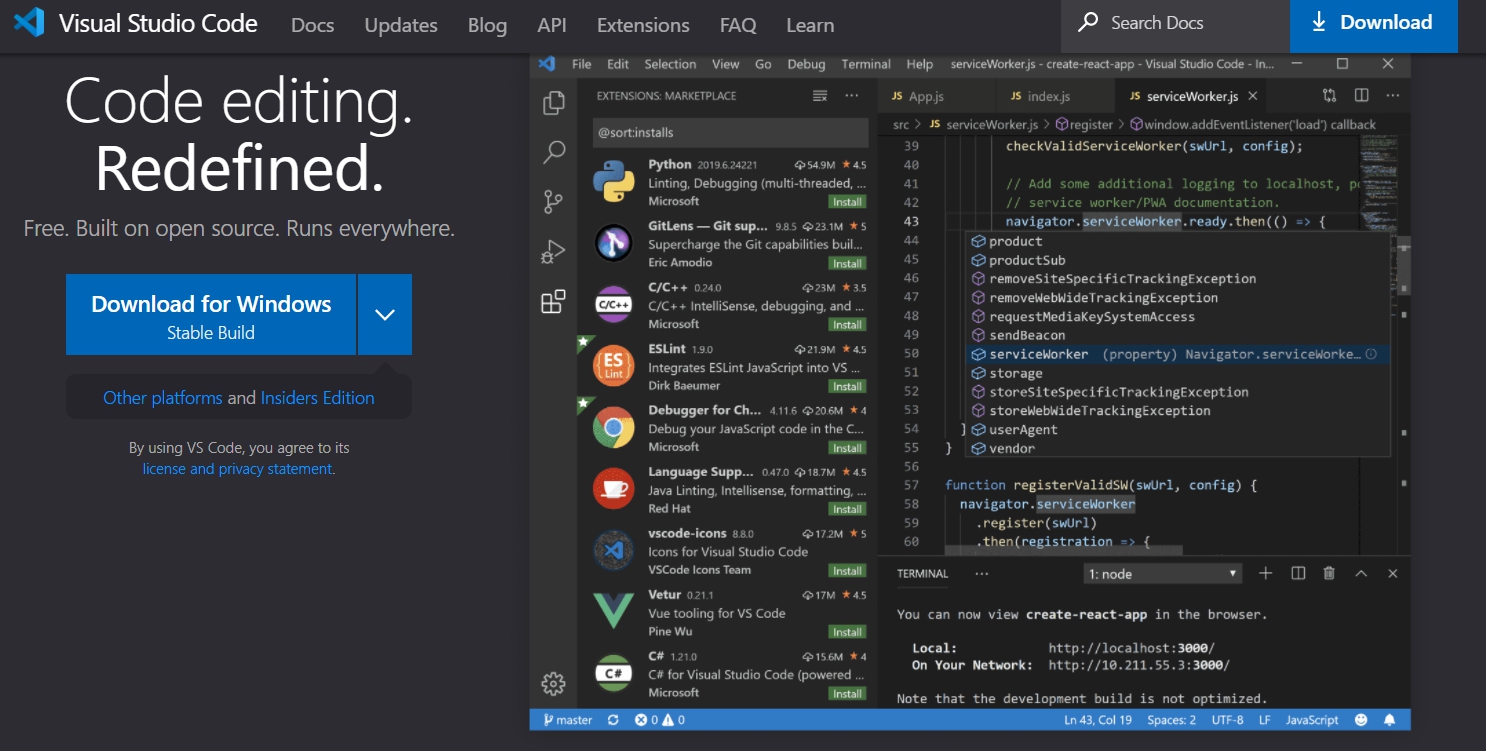1486x751 pixels.
Task: Open license and privacy statement link
Action: pyautogui.click(x=237, y=469)
